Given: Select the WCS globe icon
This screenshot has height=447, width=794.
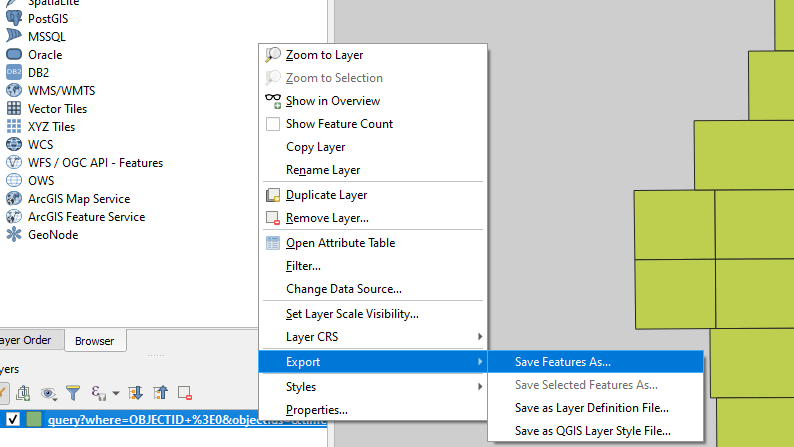Looking at the screenshot, I should pos(14,144).
